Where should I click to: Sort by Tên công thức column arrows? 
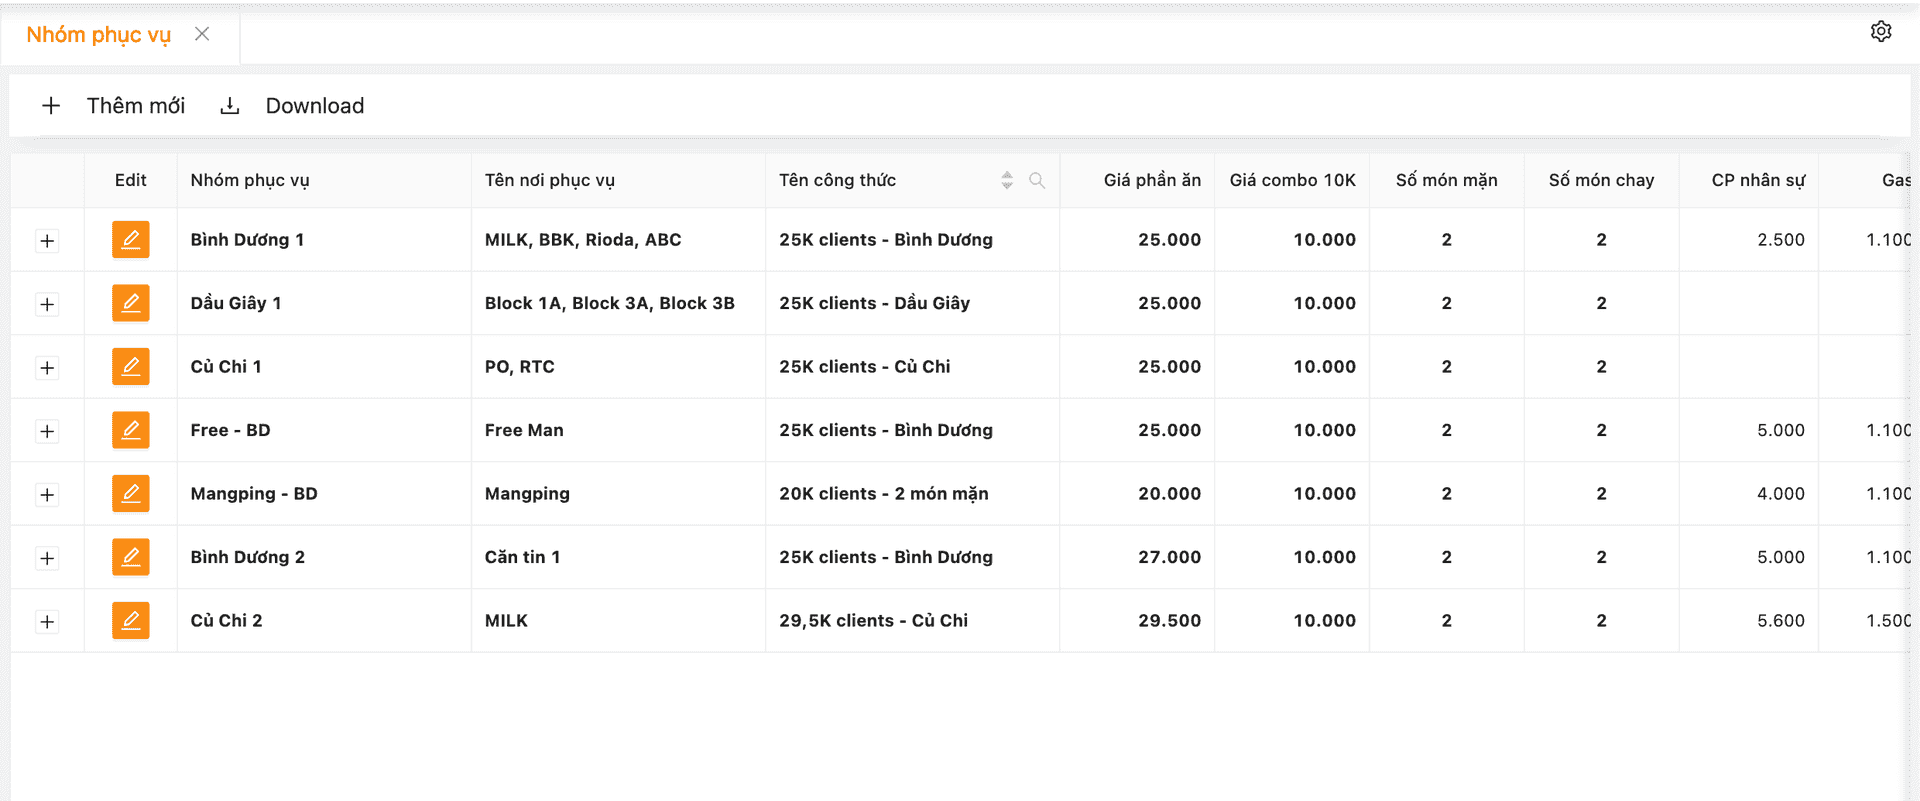[x=1007, y=180]
